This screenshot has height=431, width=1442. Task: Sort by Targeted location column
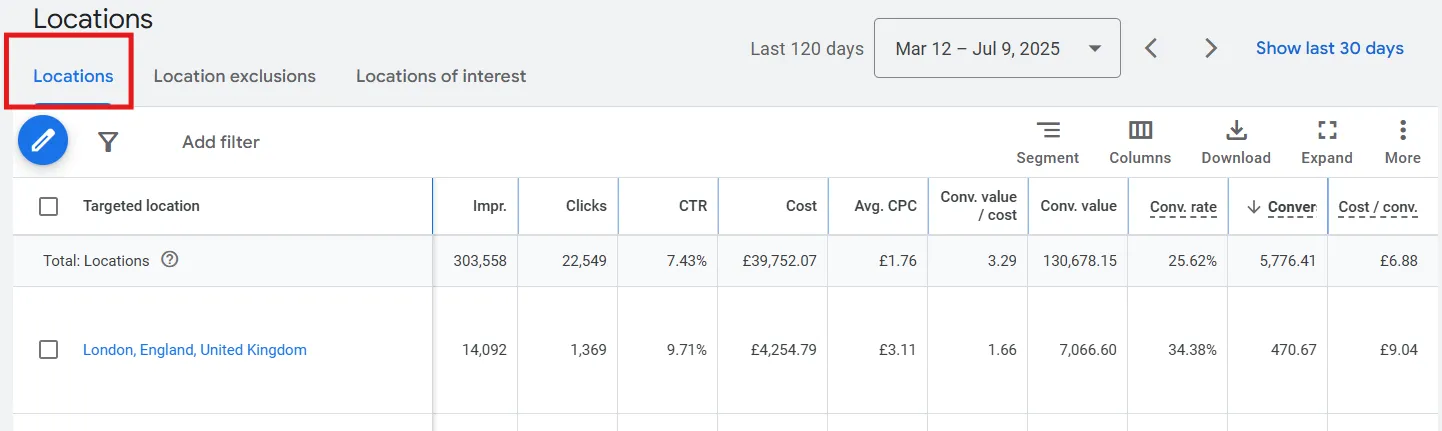pyautogui.click(x=141, y=206)
